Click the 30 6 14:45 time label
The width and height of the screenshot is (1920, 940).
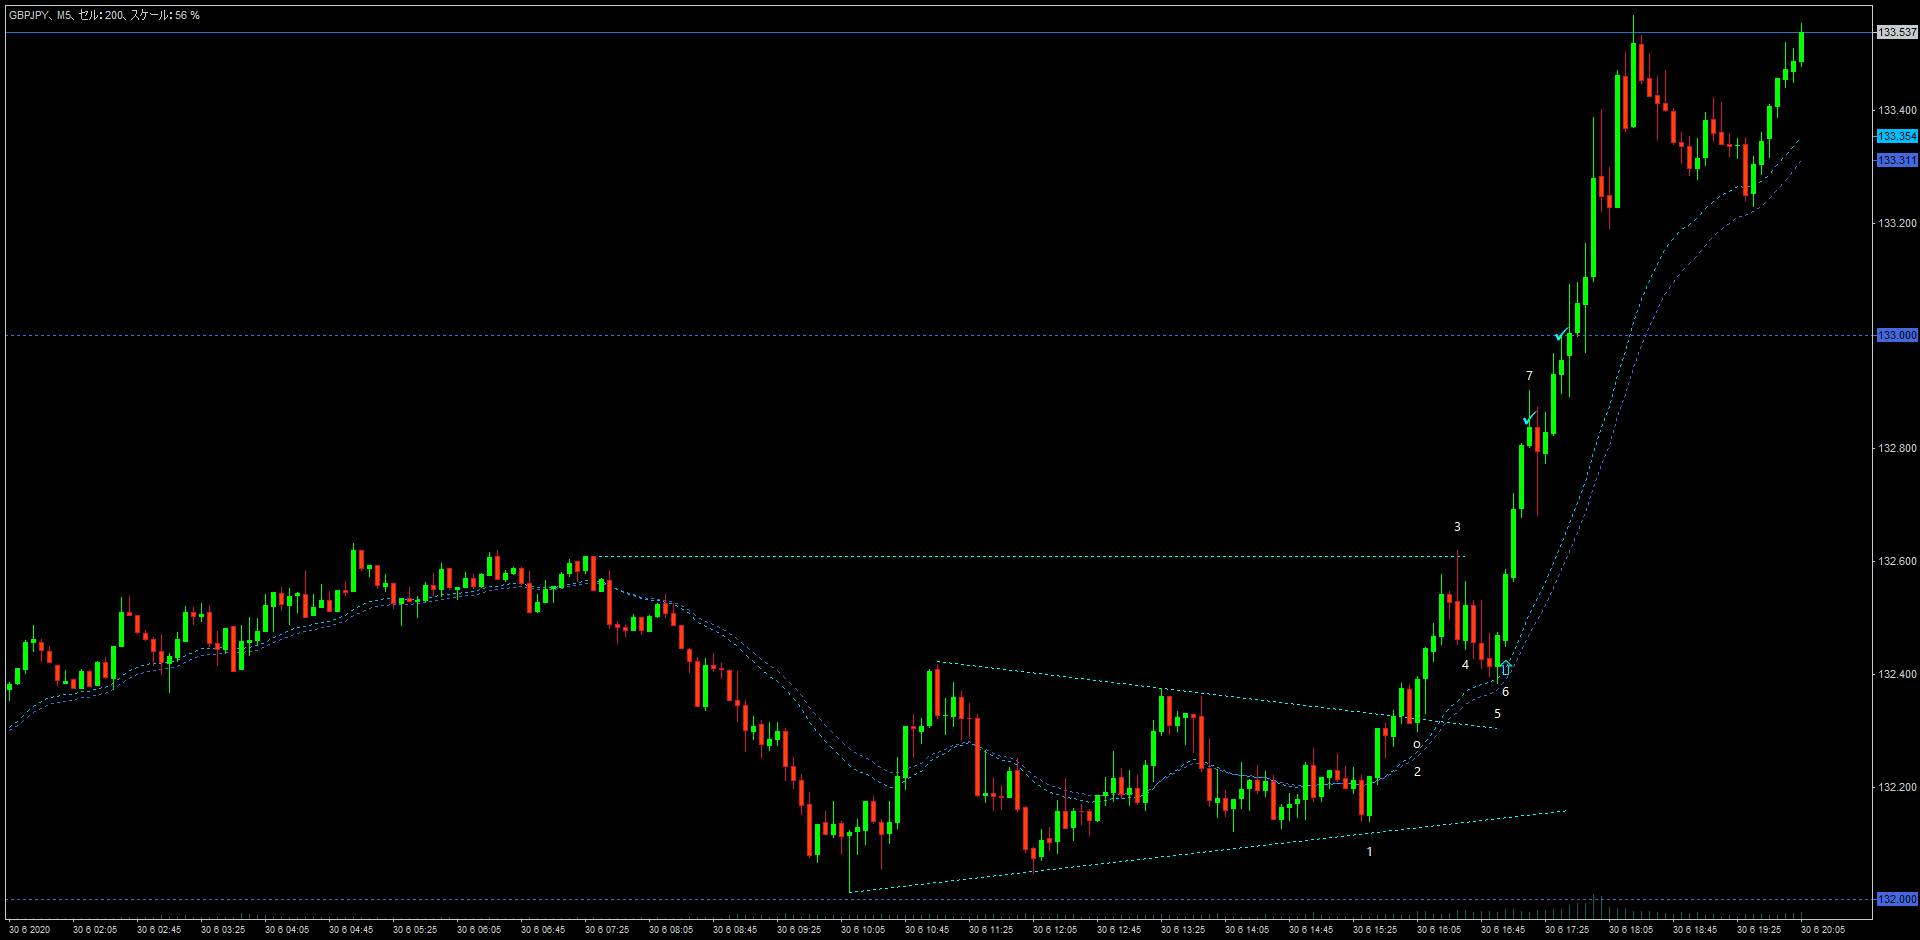point(1311,930)
